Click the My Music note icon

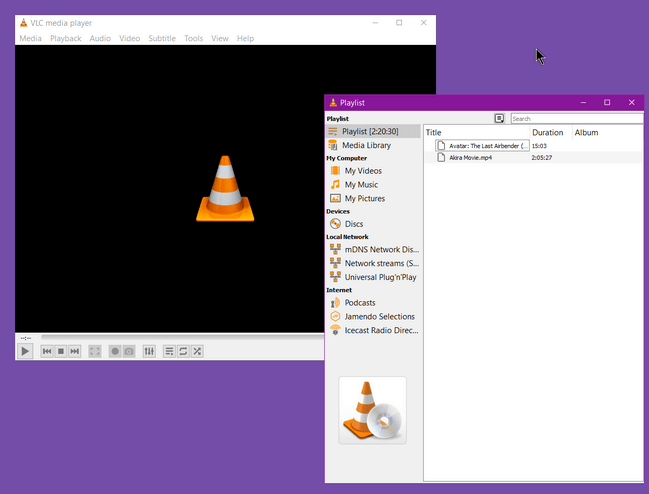click(x=335, y=185)
